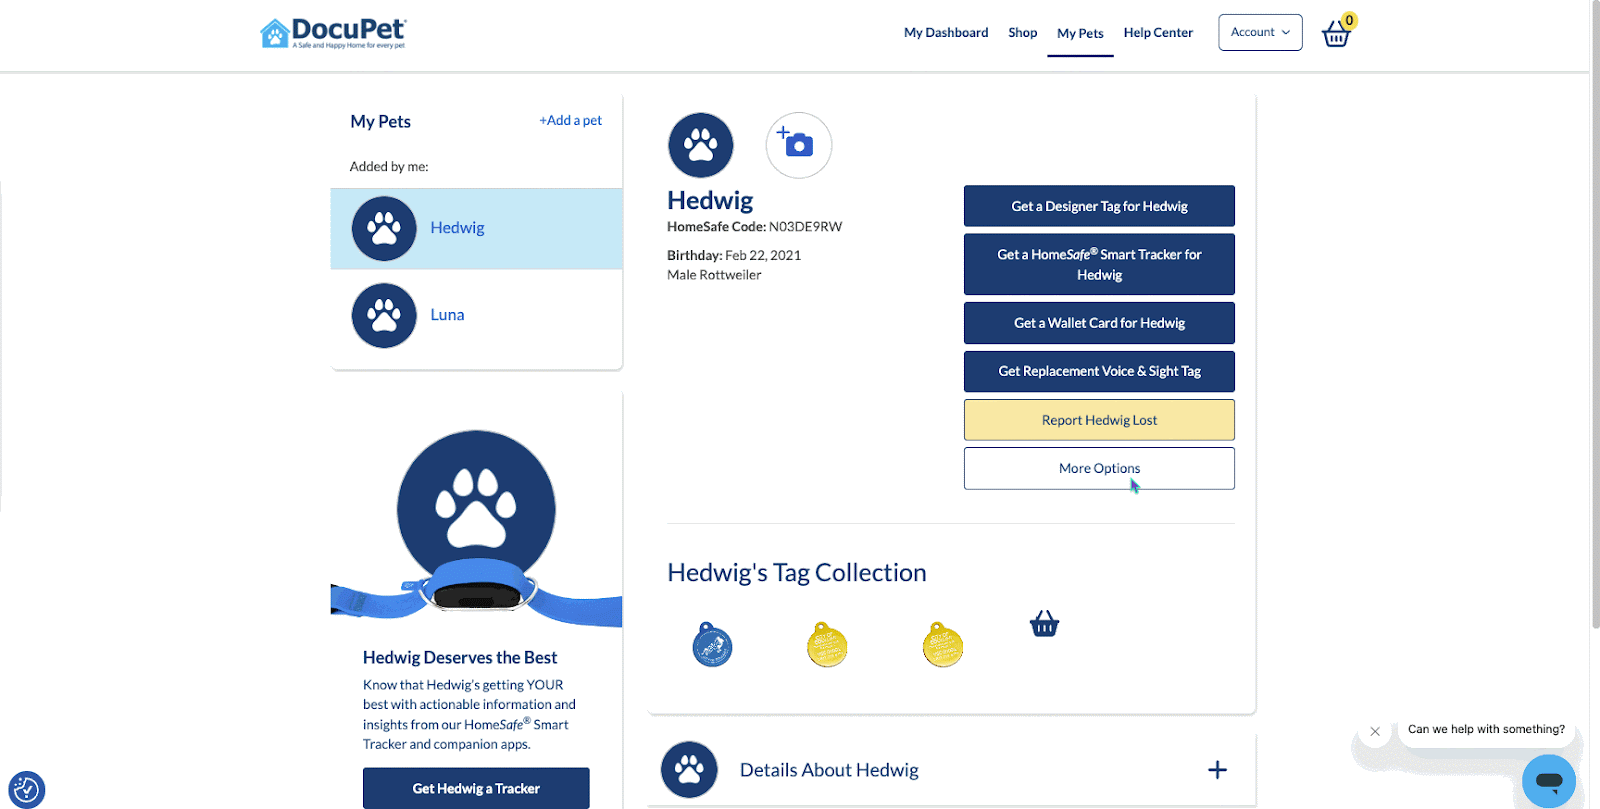The width and height of the screenshot is (1600, 809).
Task: Dismiss the 'Can we help' chat prompt
Action: tap(1375, 731)
